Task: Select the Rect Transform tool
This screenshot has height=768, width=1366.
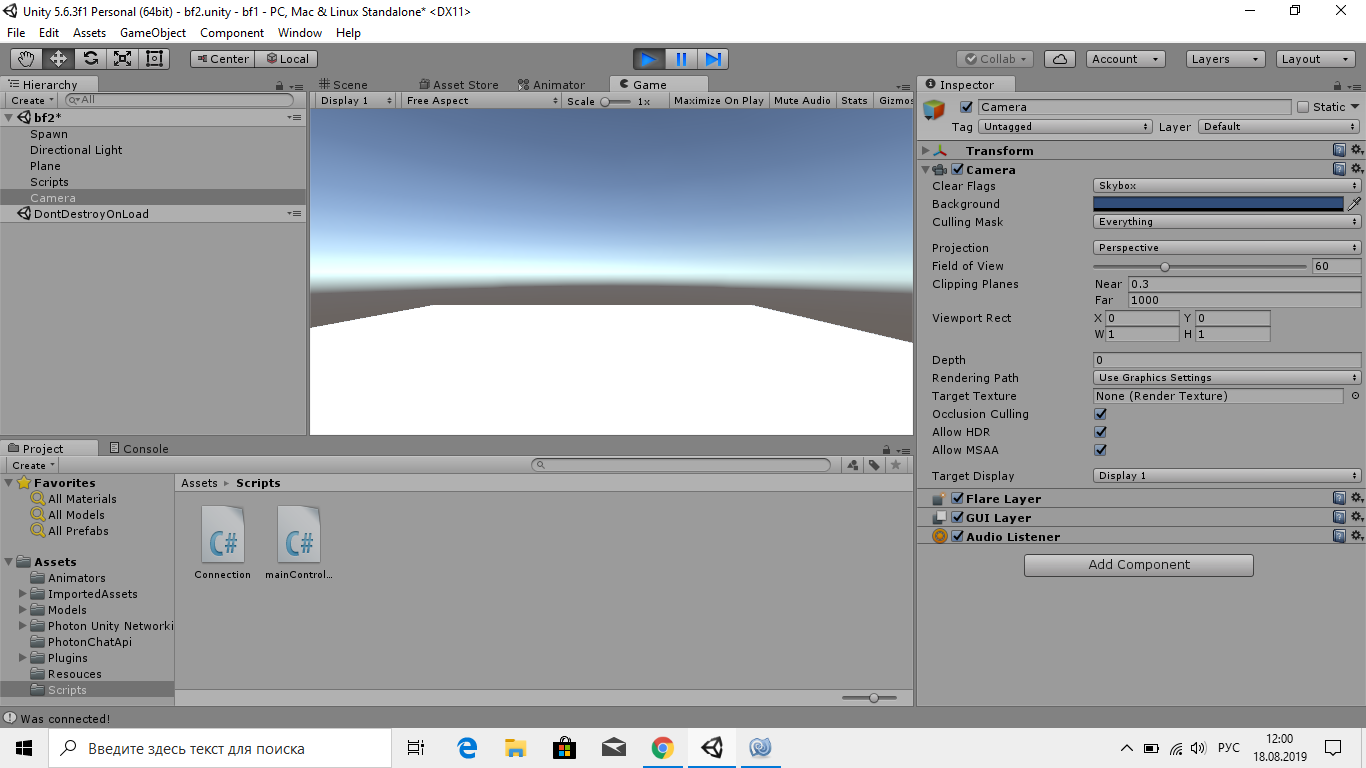Action: coord(154,59)
